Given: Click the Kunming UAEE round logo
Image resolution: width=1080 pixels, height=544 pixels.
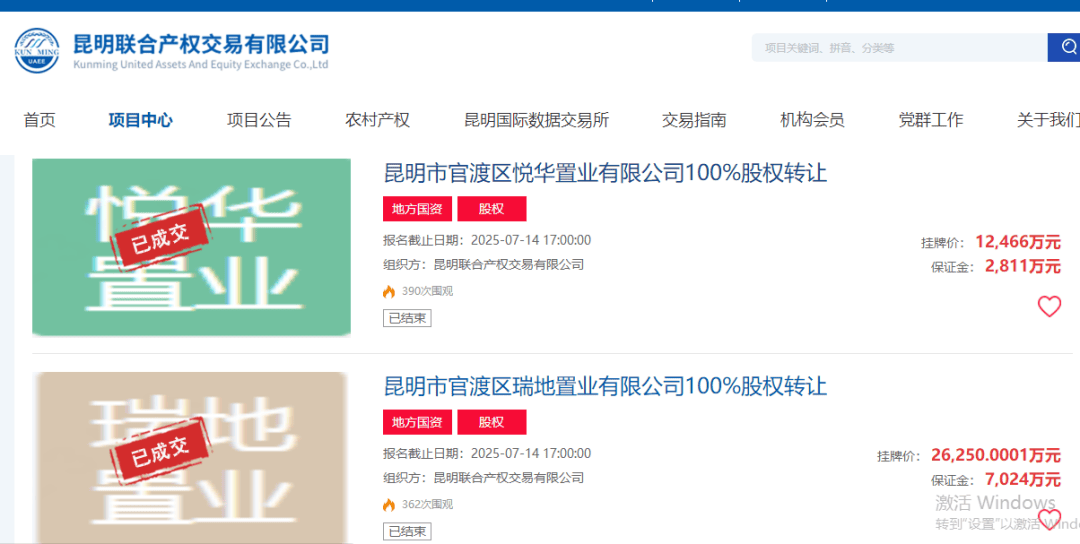Looking at the screenshot, I should coord(37,51).
